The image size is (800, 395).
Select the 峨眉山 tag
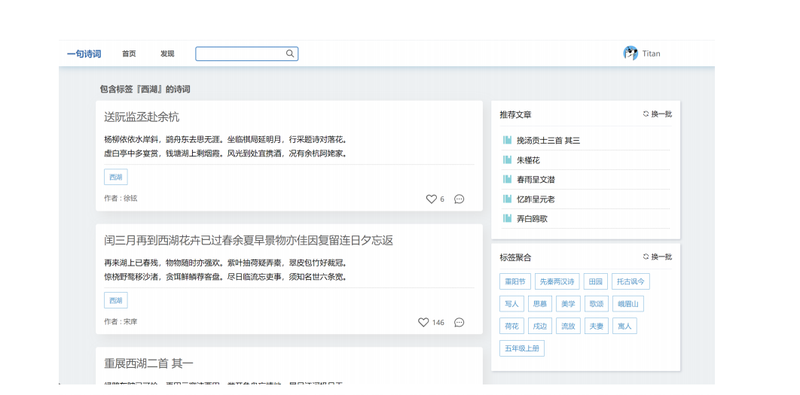click(628, 304)
